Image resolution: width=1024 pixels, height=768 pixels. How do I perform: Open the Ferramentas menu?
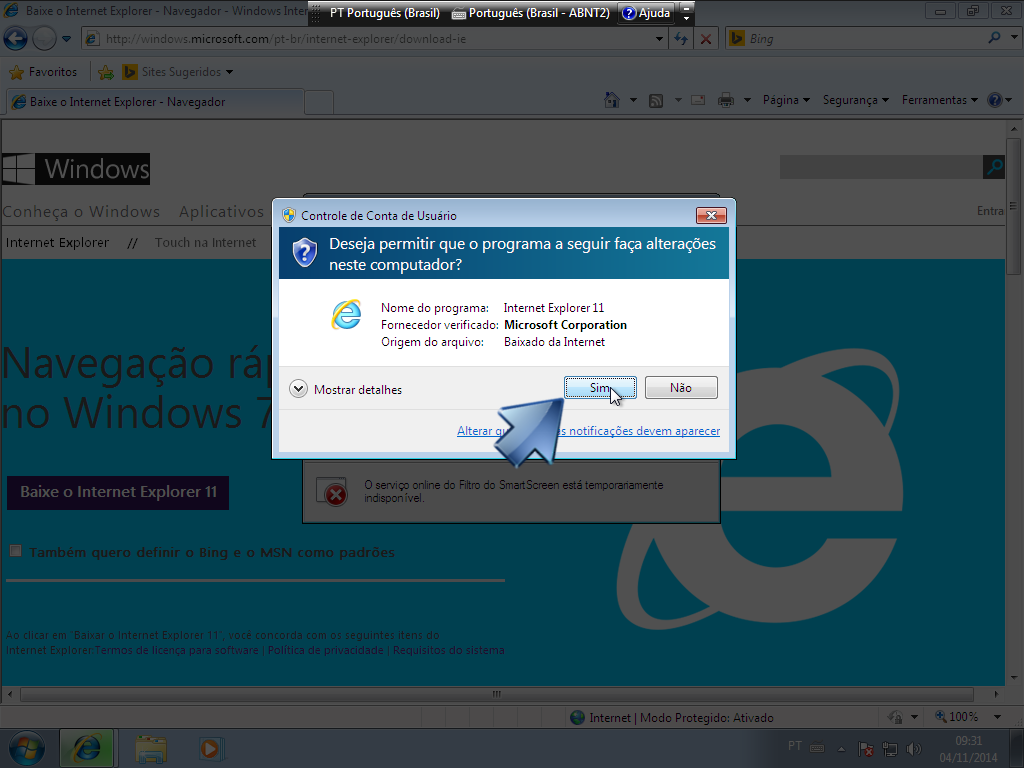tap(940, 100)
